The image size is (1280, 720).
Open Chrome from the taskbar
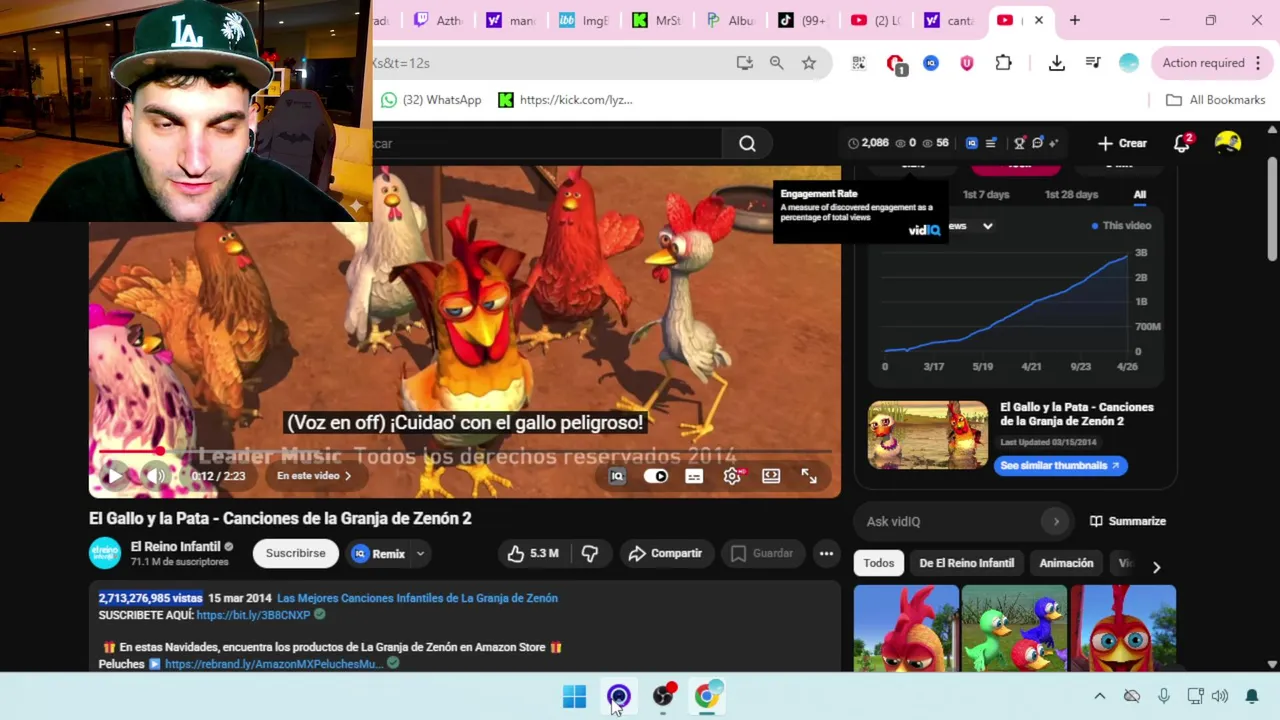click(x=707, y=696)
